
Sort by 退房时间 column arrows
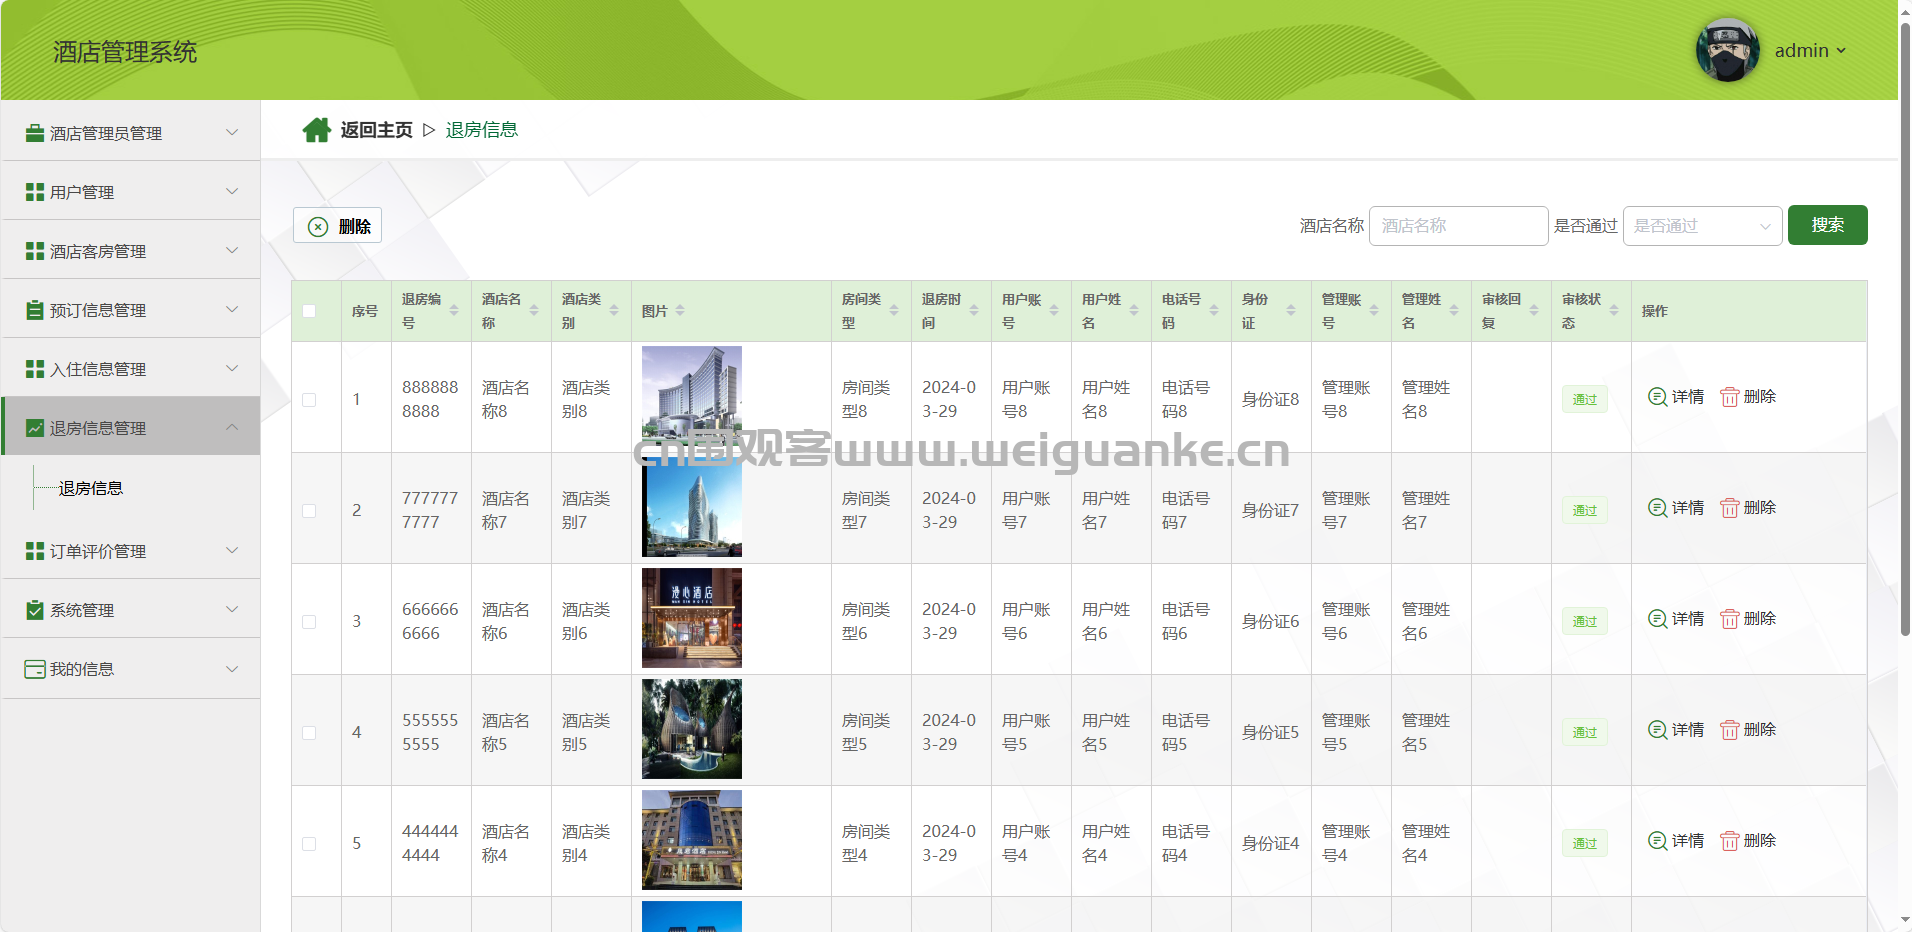pyautogui.click(x=974, y=311)
